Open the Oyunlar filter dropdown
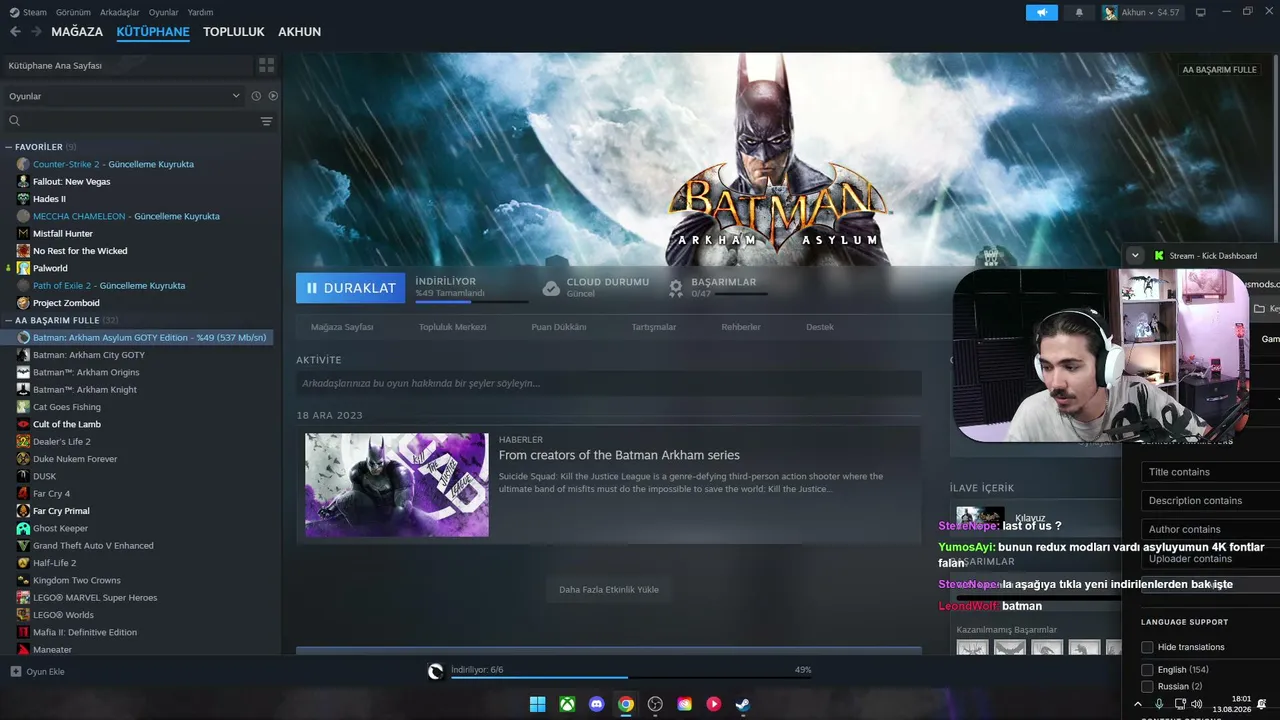Screen dimensions: 1280x720 pyautogui.click(x=124, y=96)
